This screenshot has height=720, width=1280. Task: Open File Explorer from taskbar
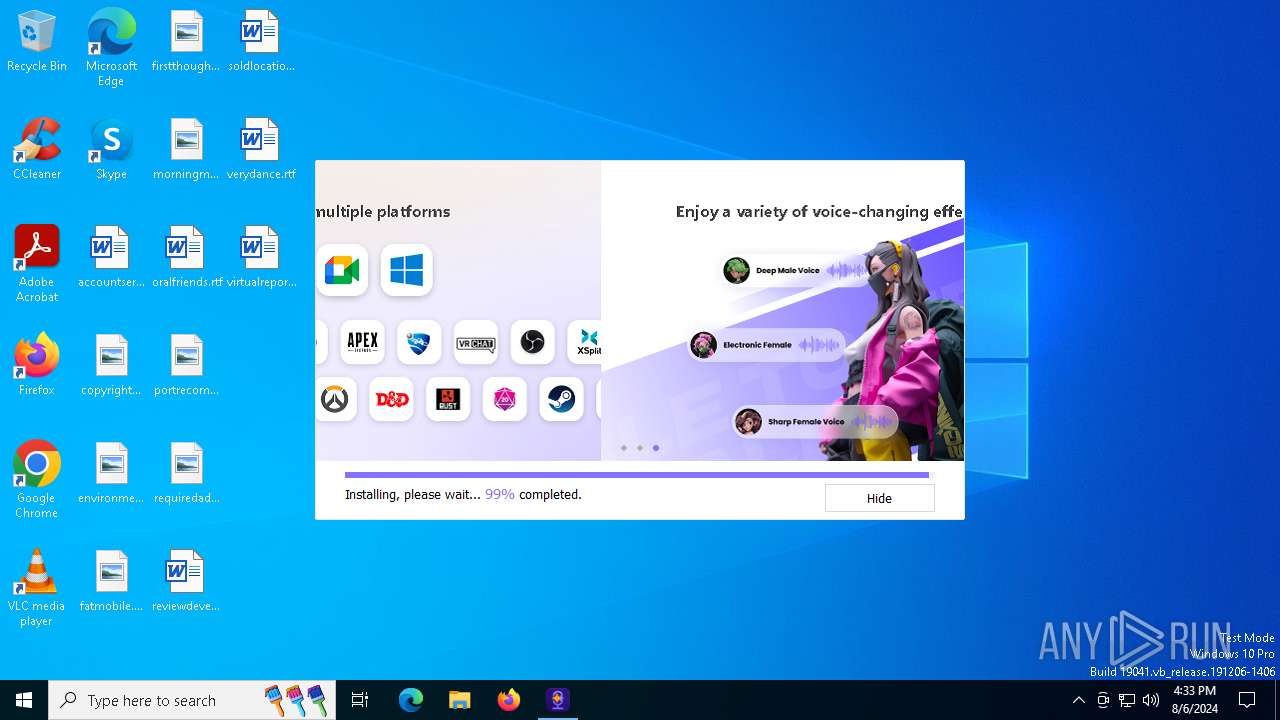460,700
